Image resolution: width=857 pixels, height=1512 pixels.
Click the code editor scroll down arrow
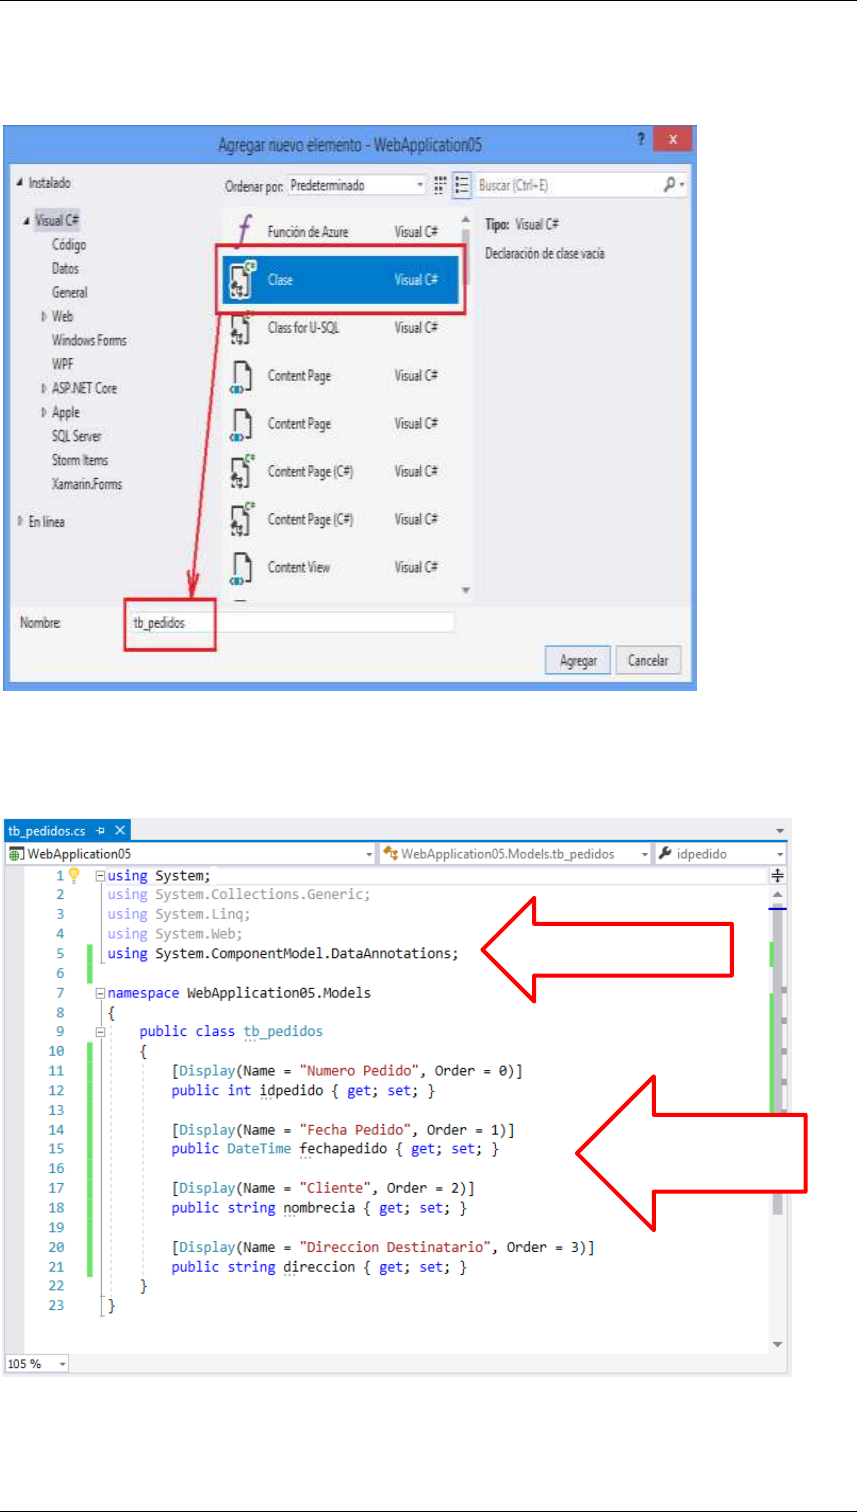[778, 1345]
